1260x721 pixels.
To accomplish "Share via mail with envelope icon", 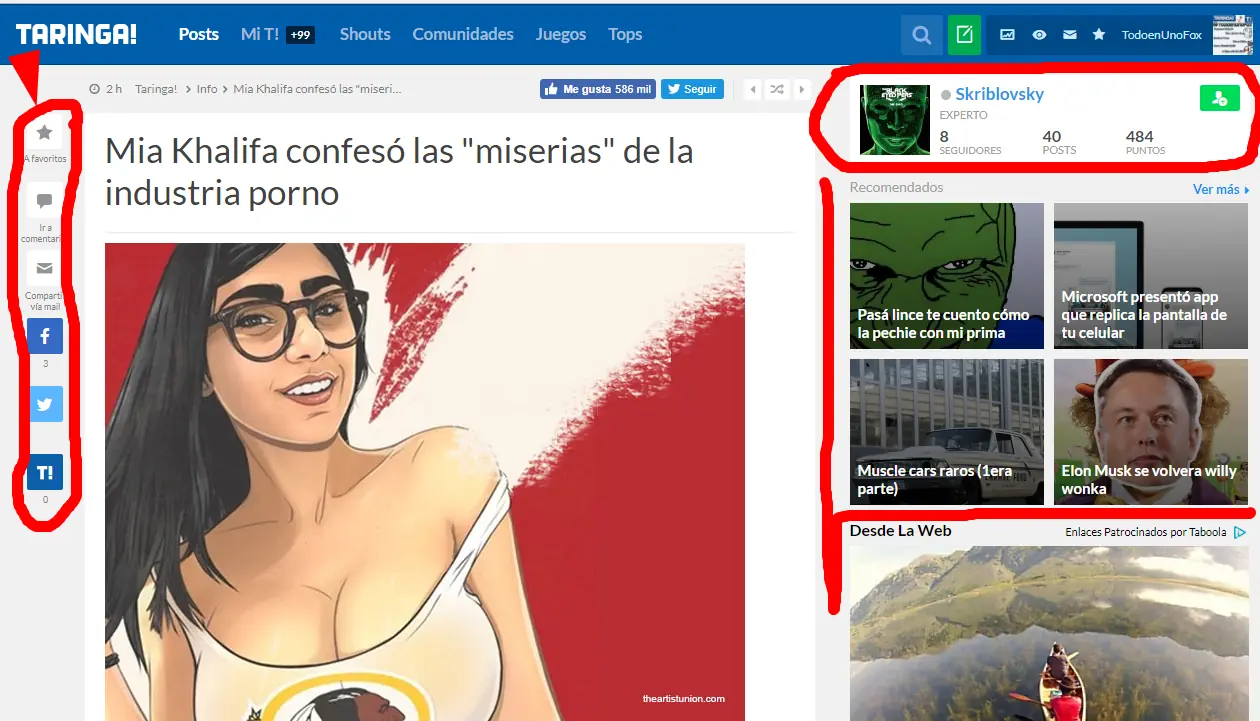I will [44, 268].
